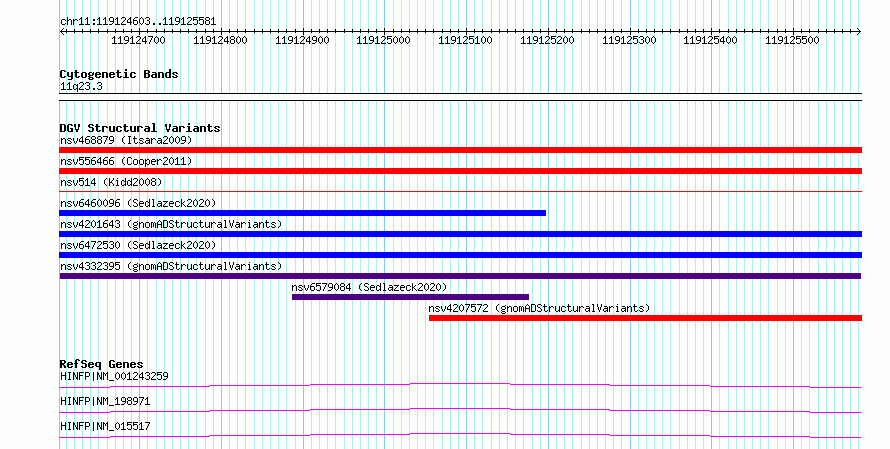Image resolution: width=890 pixels, height=449 pixels.
Task: Select the 11q23.3 band label
Action: [81, 87]
